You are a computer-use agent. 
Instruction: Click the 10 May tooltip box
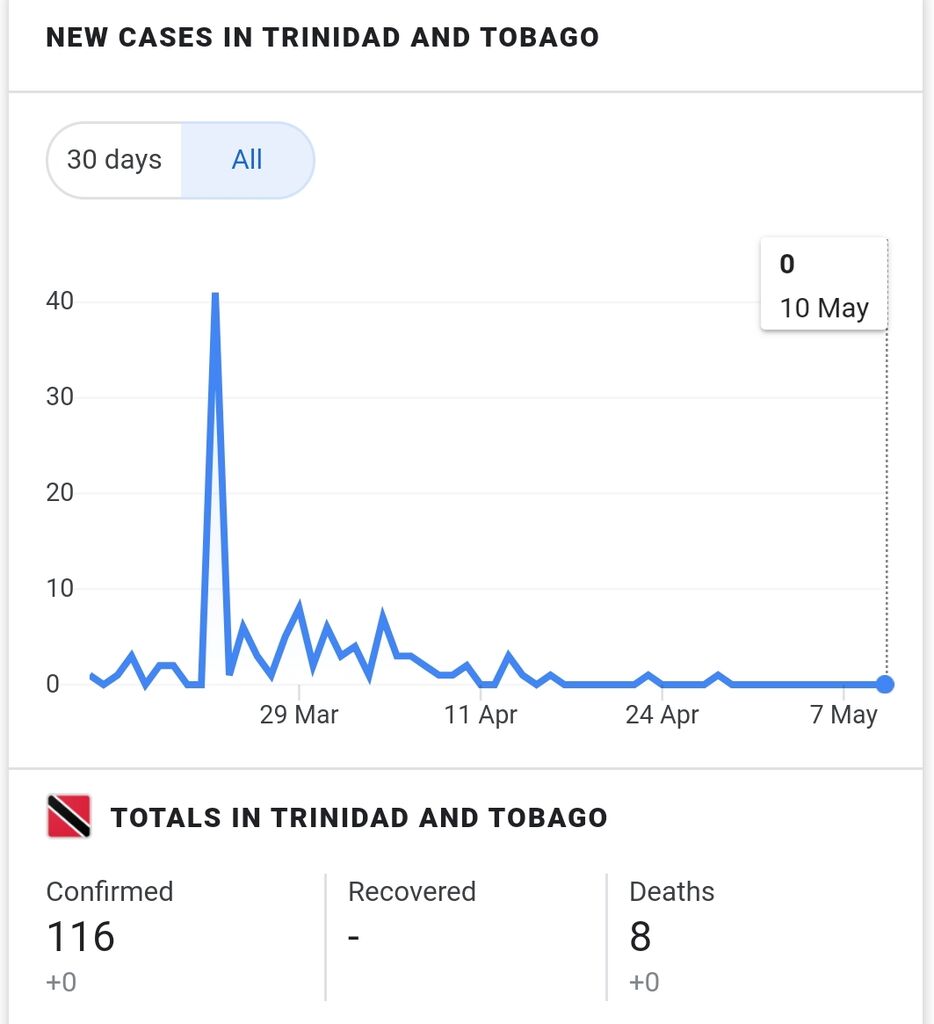point(824,284)
